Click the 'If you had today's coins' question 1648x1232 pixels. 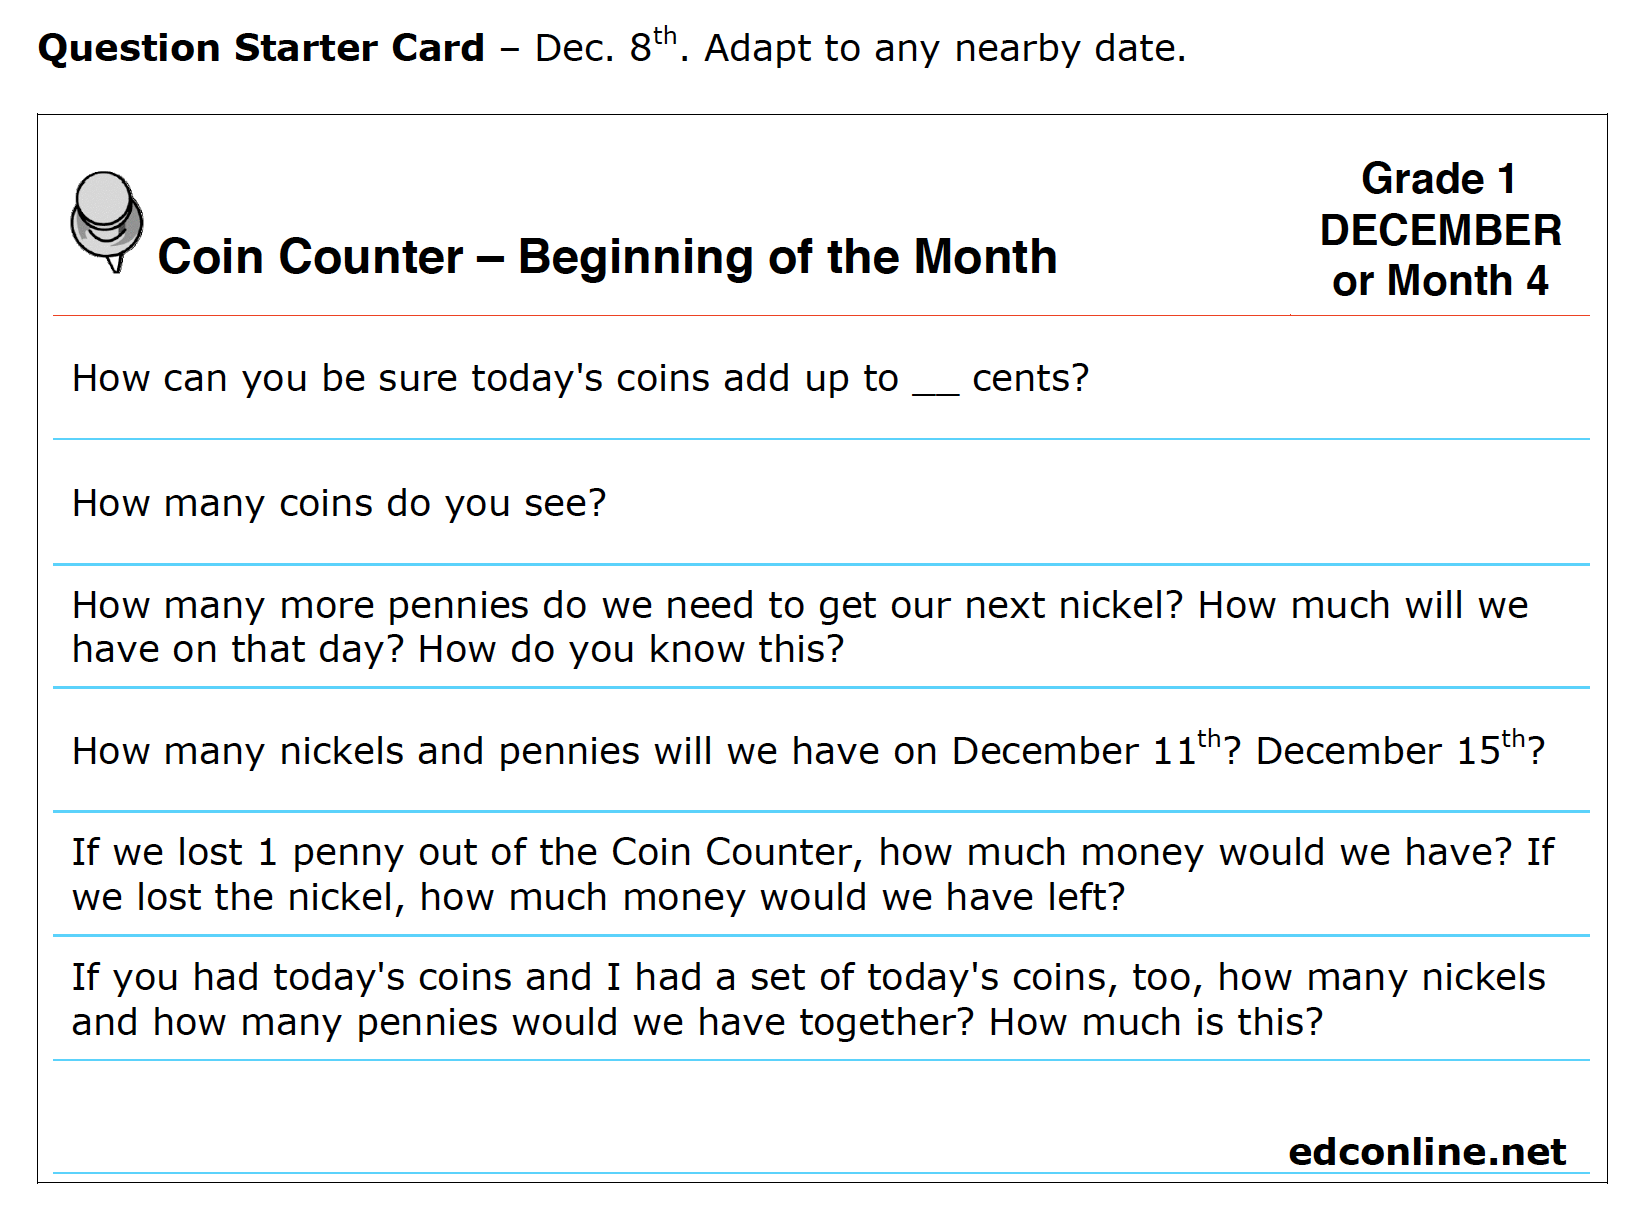(808, 999)
